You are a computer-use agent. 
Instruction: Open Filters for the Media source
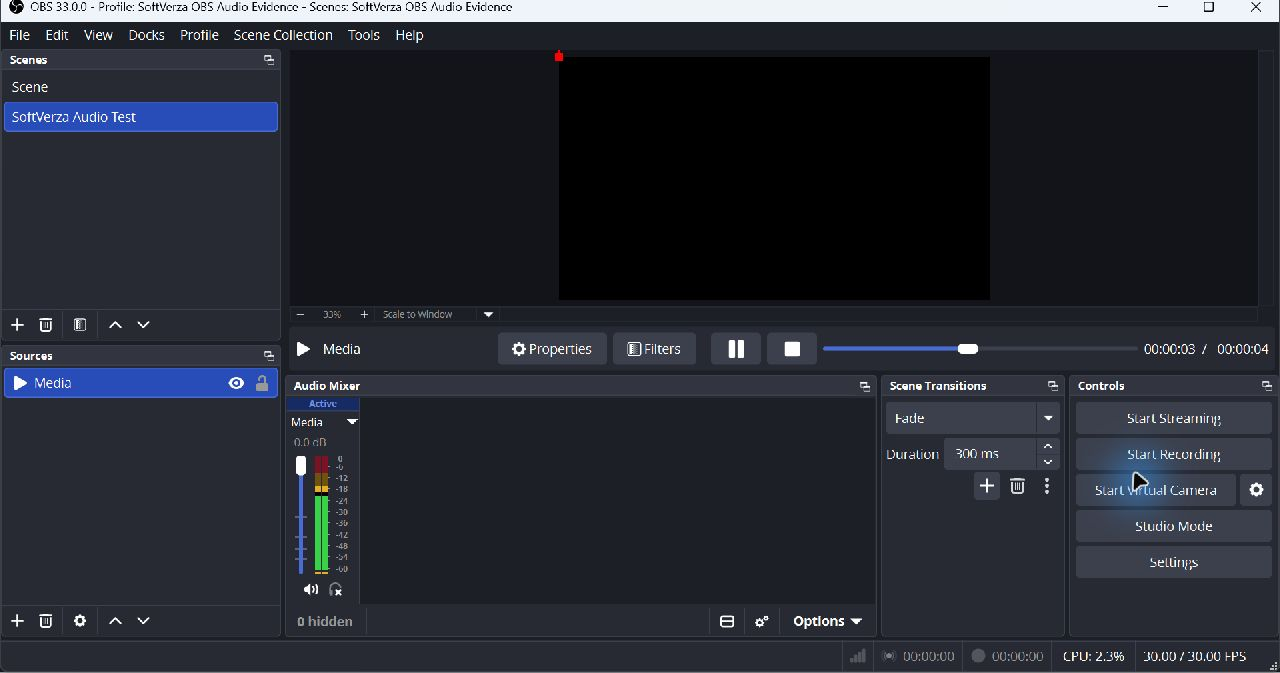point(654,349)
